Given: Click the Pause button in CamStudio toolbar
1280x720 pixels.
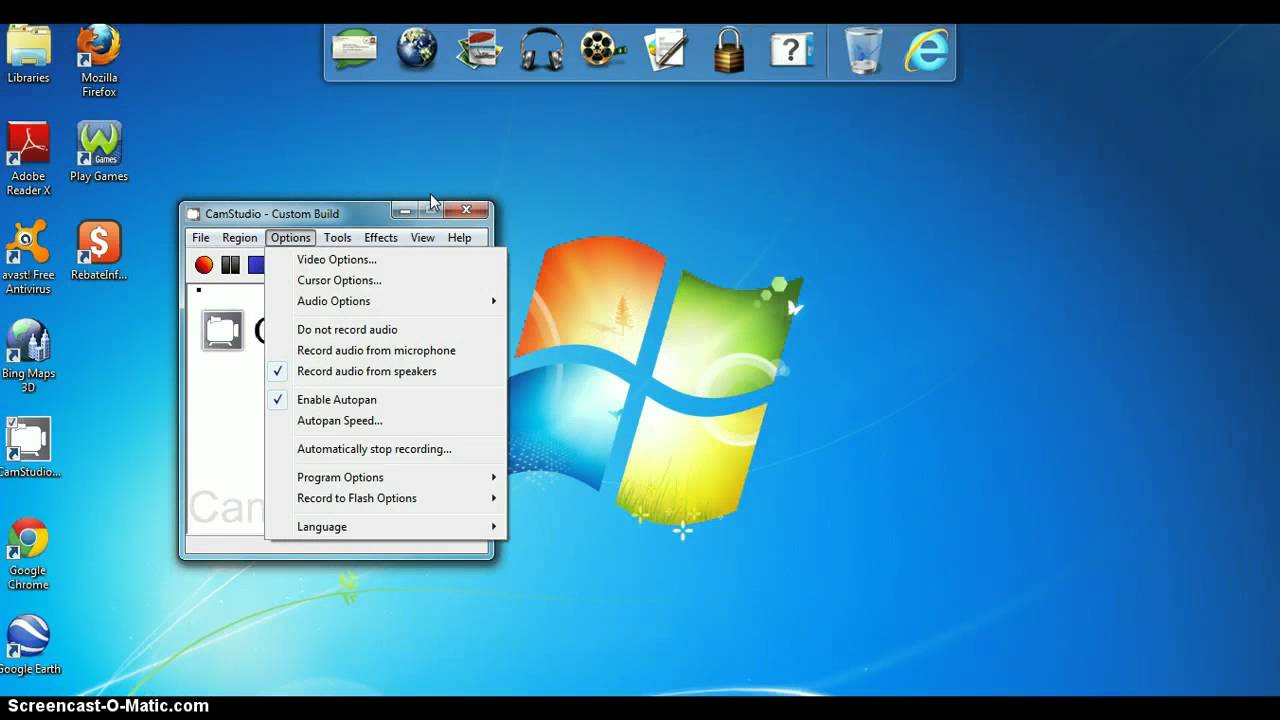Looking at the screenshot, I should 230,265.
